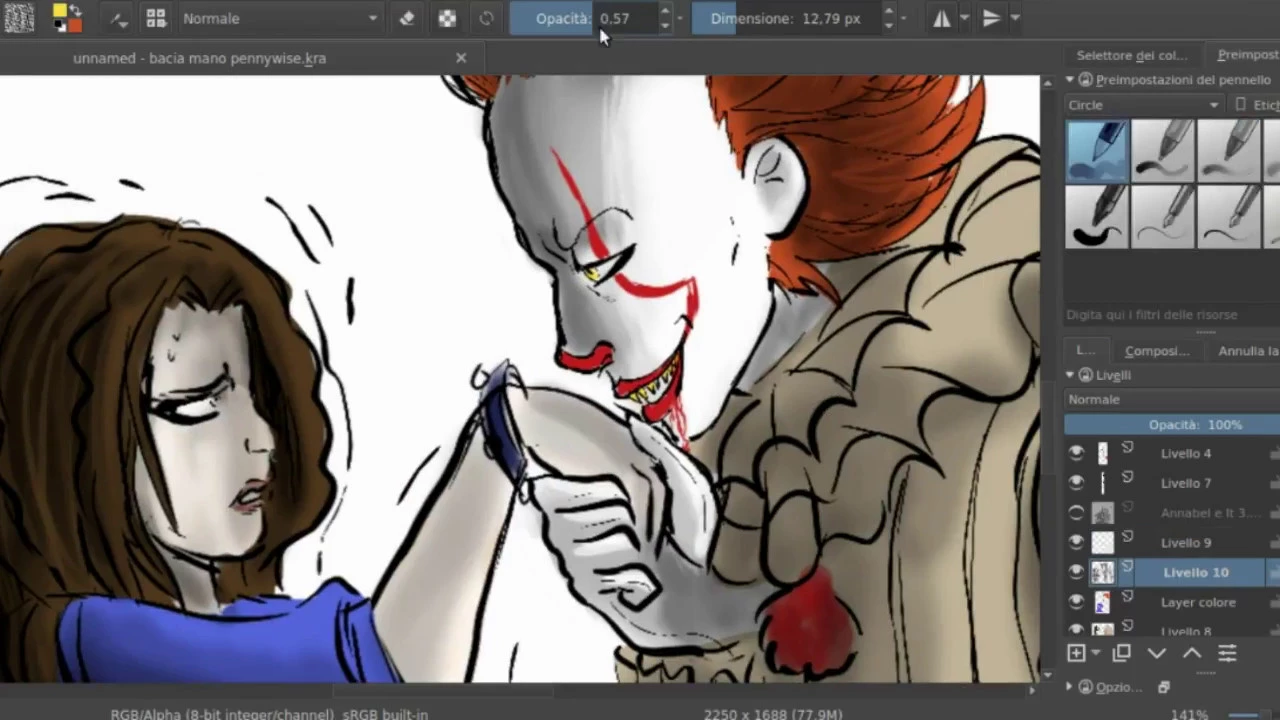Click Livello 10 layer thumbnail
The image size is (1280, 720).
tap(1103, 572)
